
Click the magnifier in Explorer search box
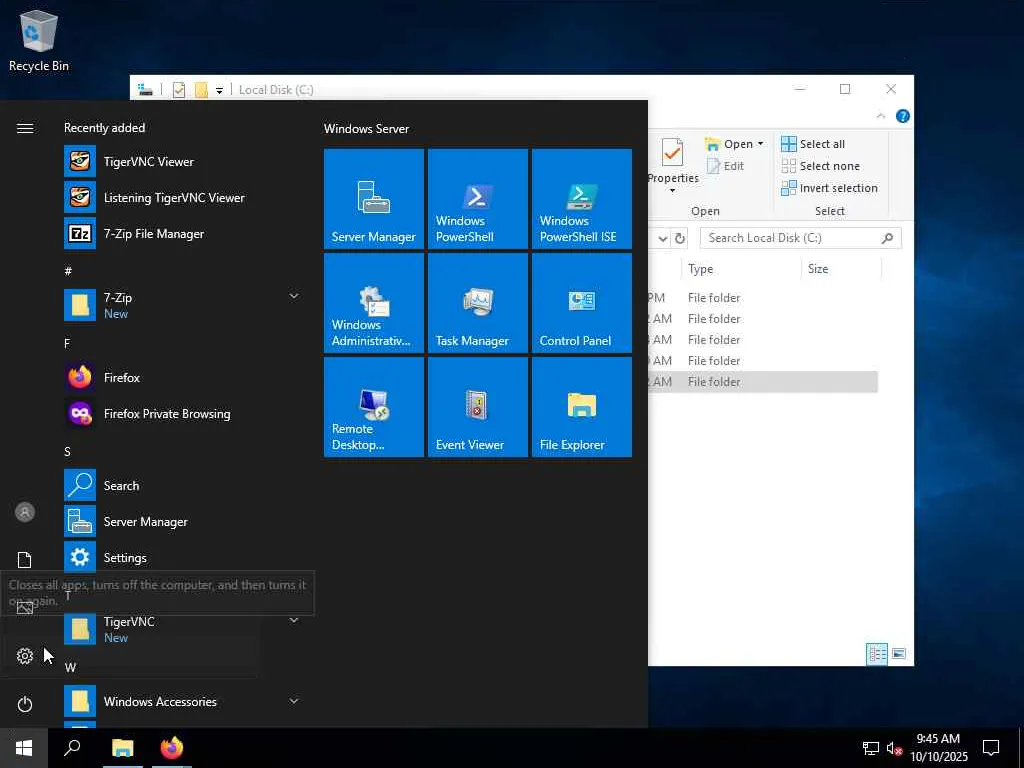[x=887, y=238]
